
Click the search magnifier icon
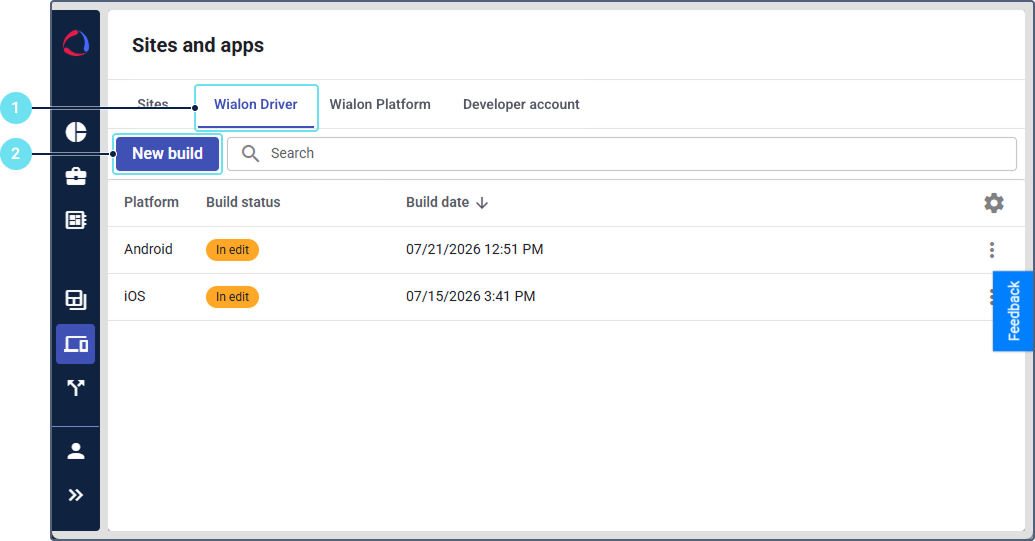pyautogui.click(x=250, y=153)
